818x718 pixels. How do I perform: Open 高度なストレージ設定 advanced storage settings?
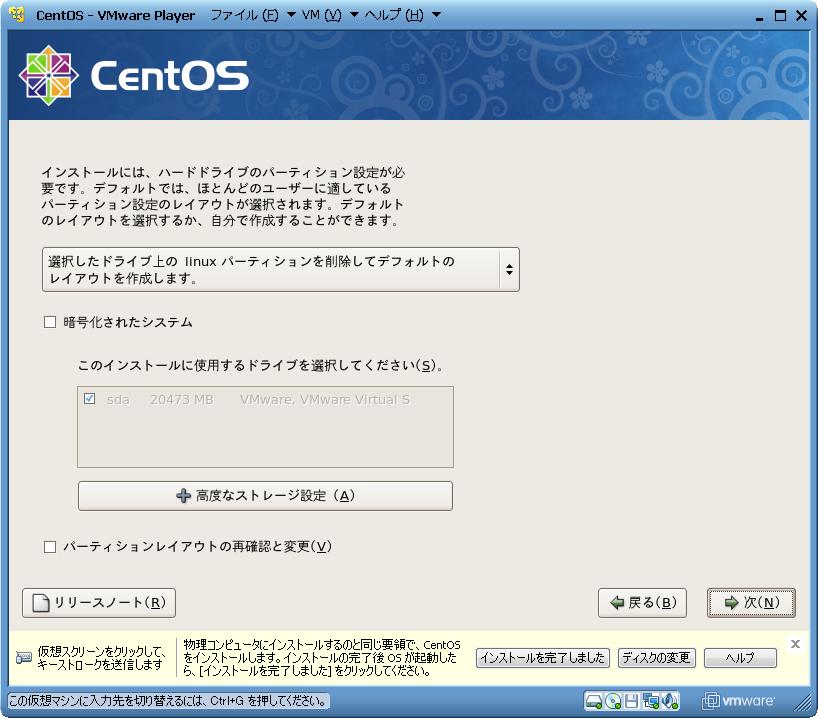pyautogui.click(x=265, y=496)
